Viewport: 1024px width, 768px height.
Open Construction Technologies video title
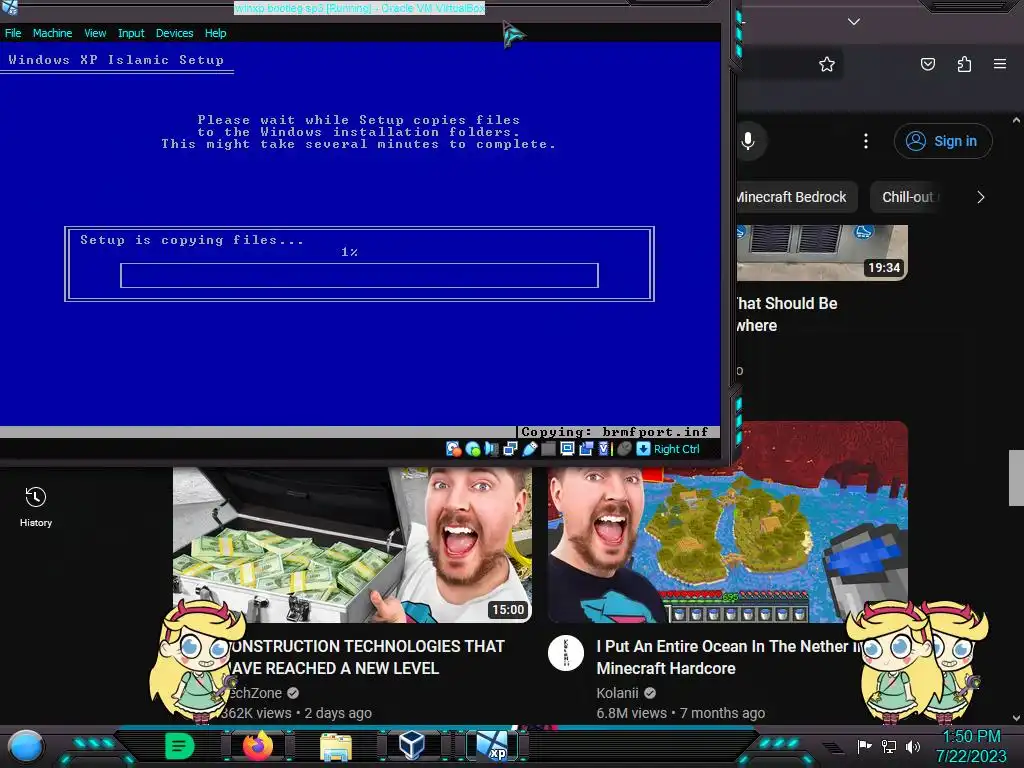366,657
